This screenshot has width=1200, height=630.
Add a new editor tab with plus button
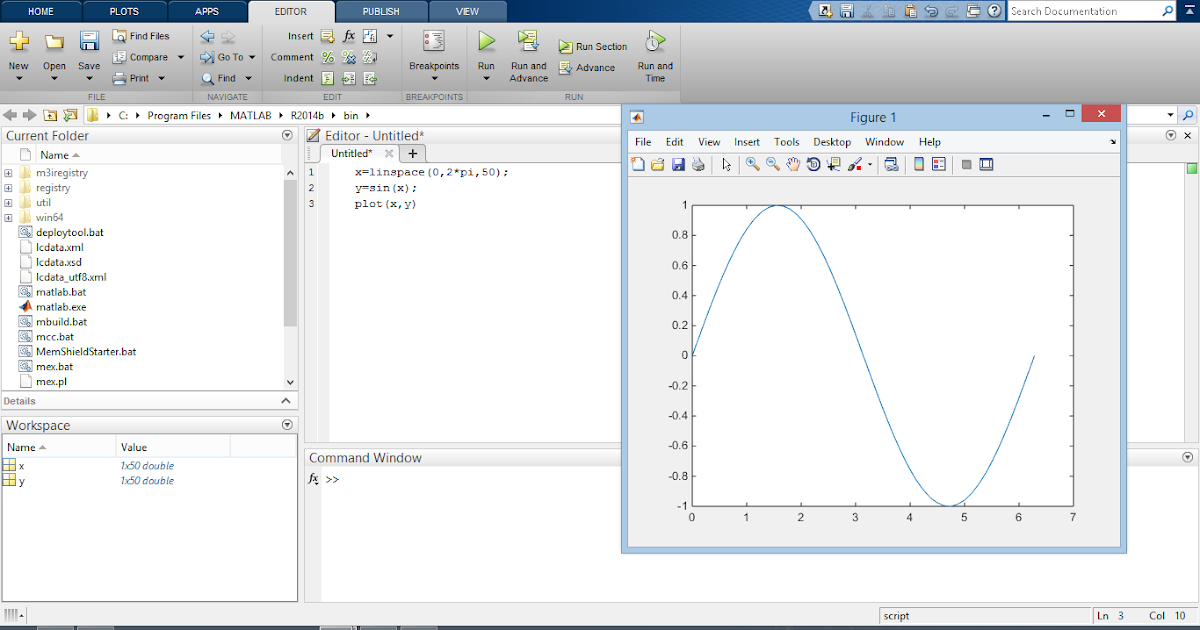click(x=412, y=153)
